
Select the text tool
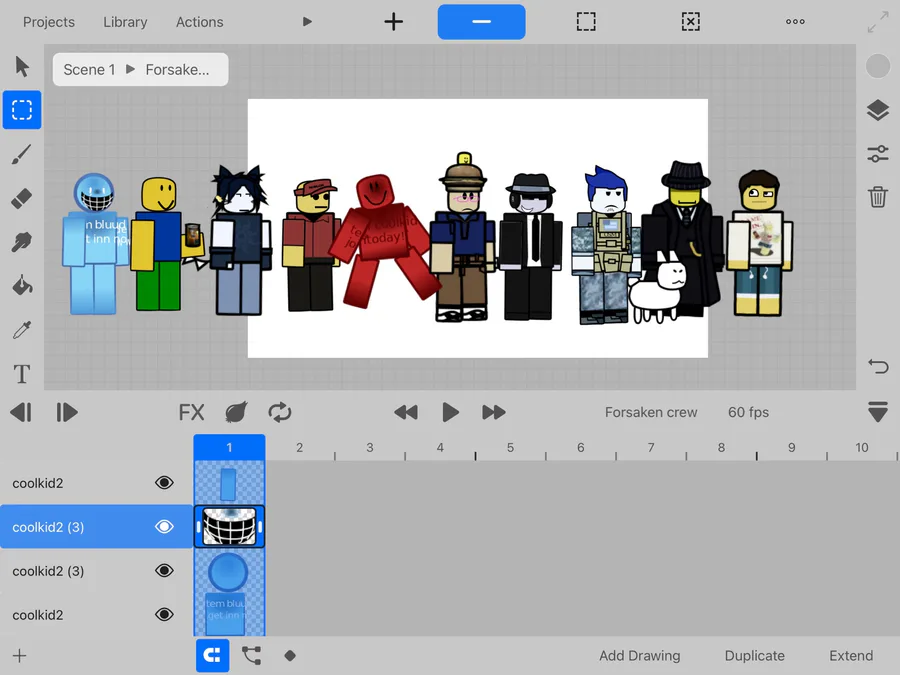(x=22, y=374)
